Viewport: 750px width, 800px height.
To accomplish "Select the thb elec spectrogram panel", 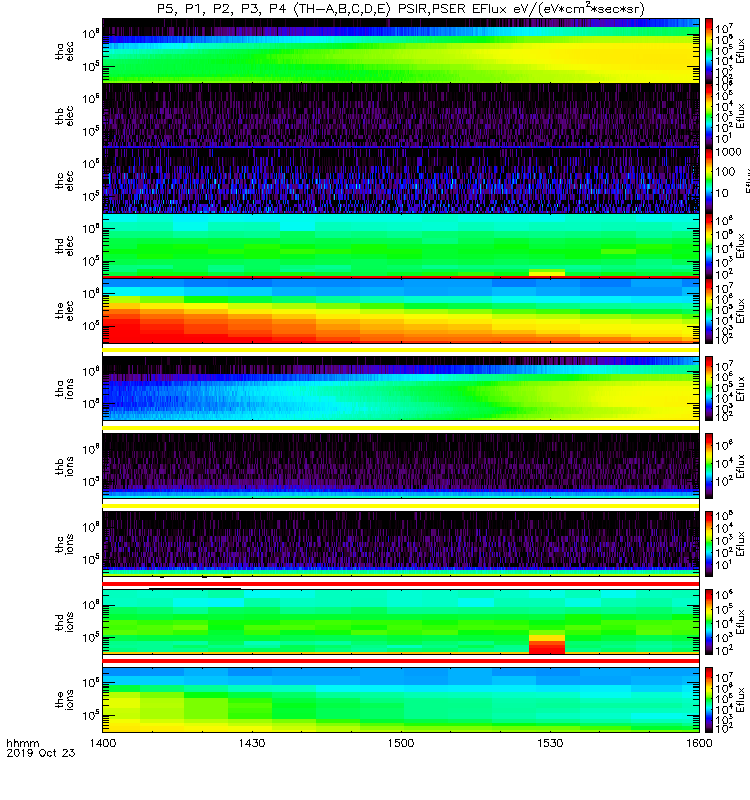I will coord(401,115).
